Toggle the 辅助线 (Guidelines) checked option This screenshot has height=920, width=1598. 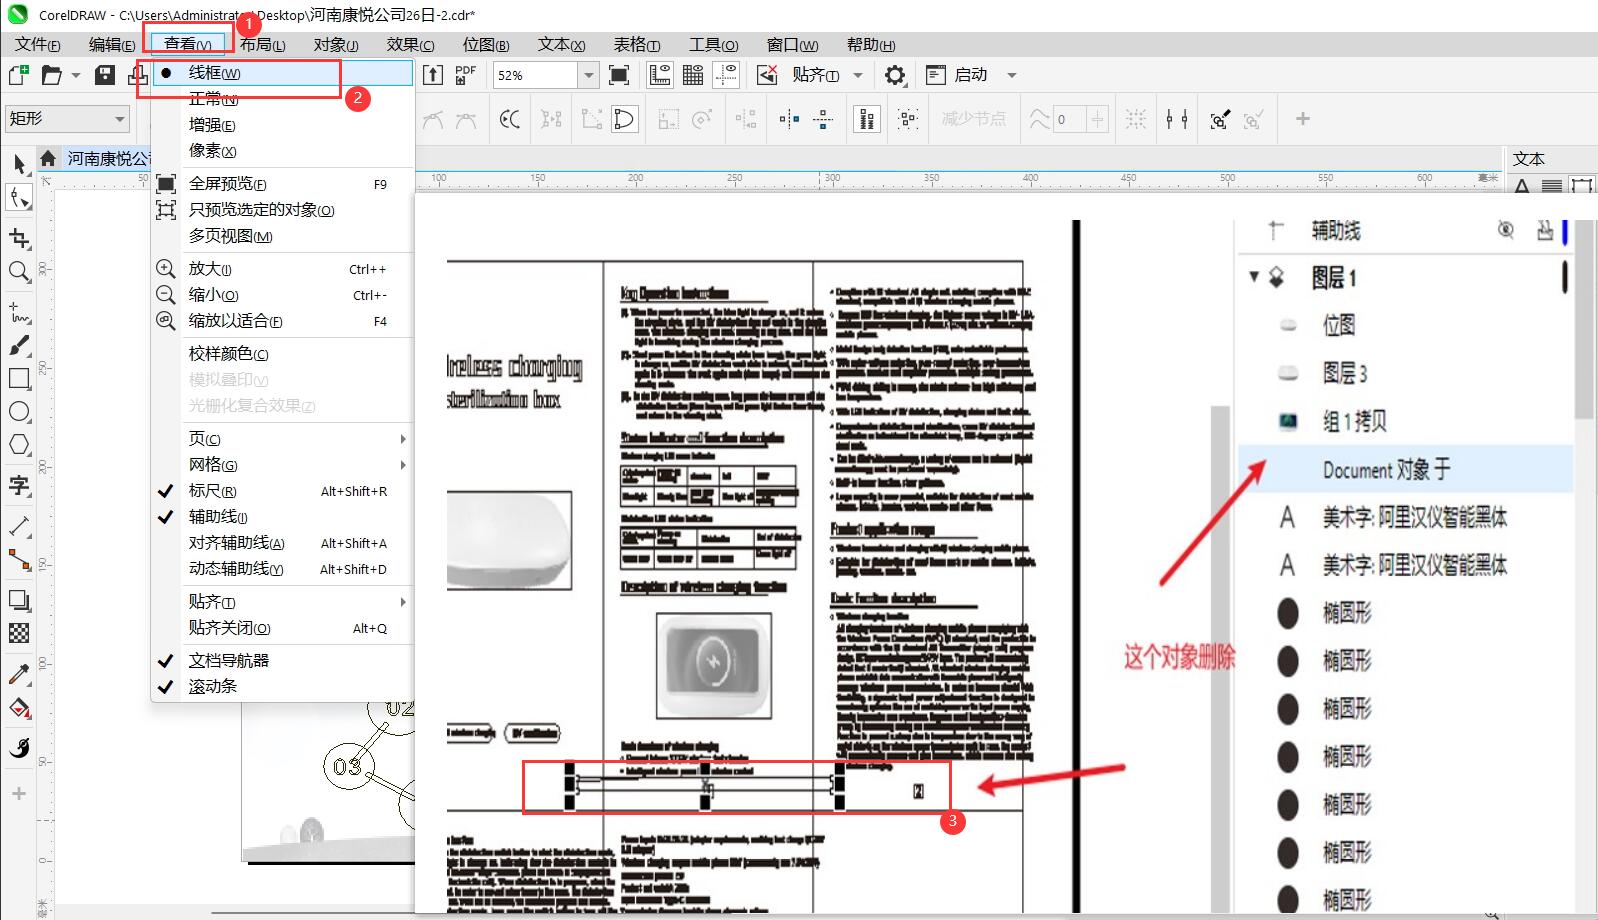[x=217, y=517]
